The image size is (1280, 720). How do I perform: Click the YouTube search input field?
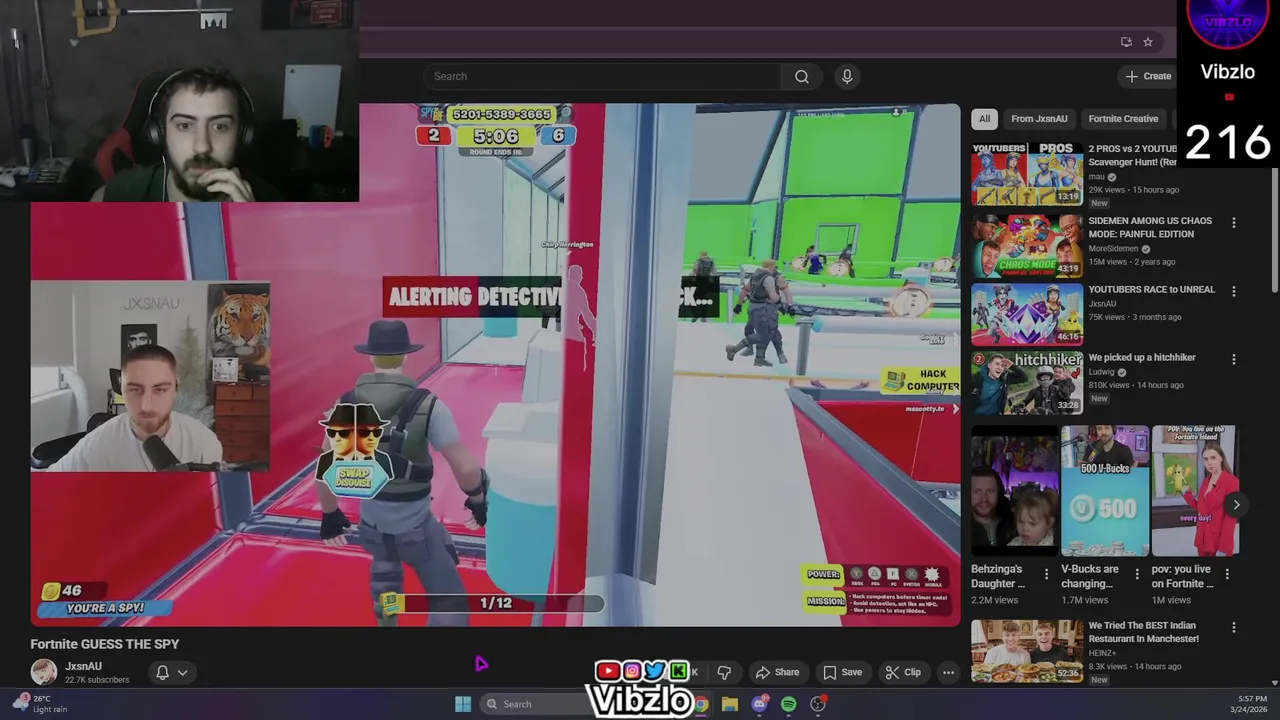[602, 76]
